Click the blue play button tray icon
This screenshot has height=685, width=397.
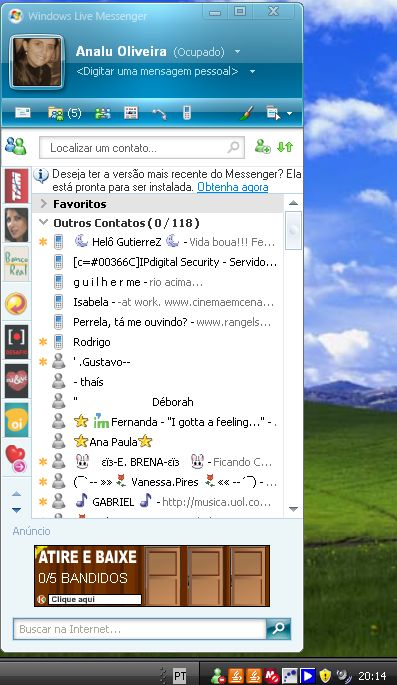(307, 676)
